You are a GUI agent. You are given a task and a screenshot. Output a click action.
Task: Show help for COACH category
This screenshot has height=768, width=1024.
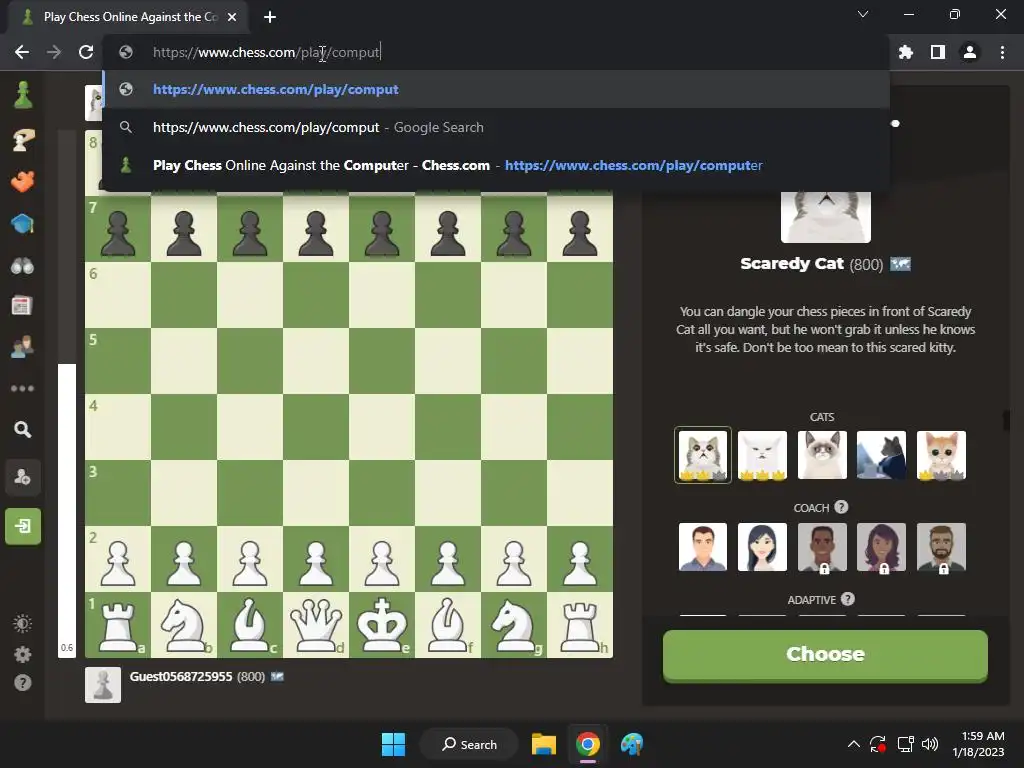841,507
